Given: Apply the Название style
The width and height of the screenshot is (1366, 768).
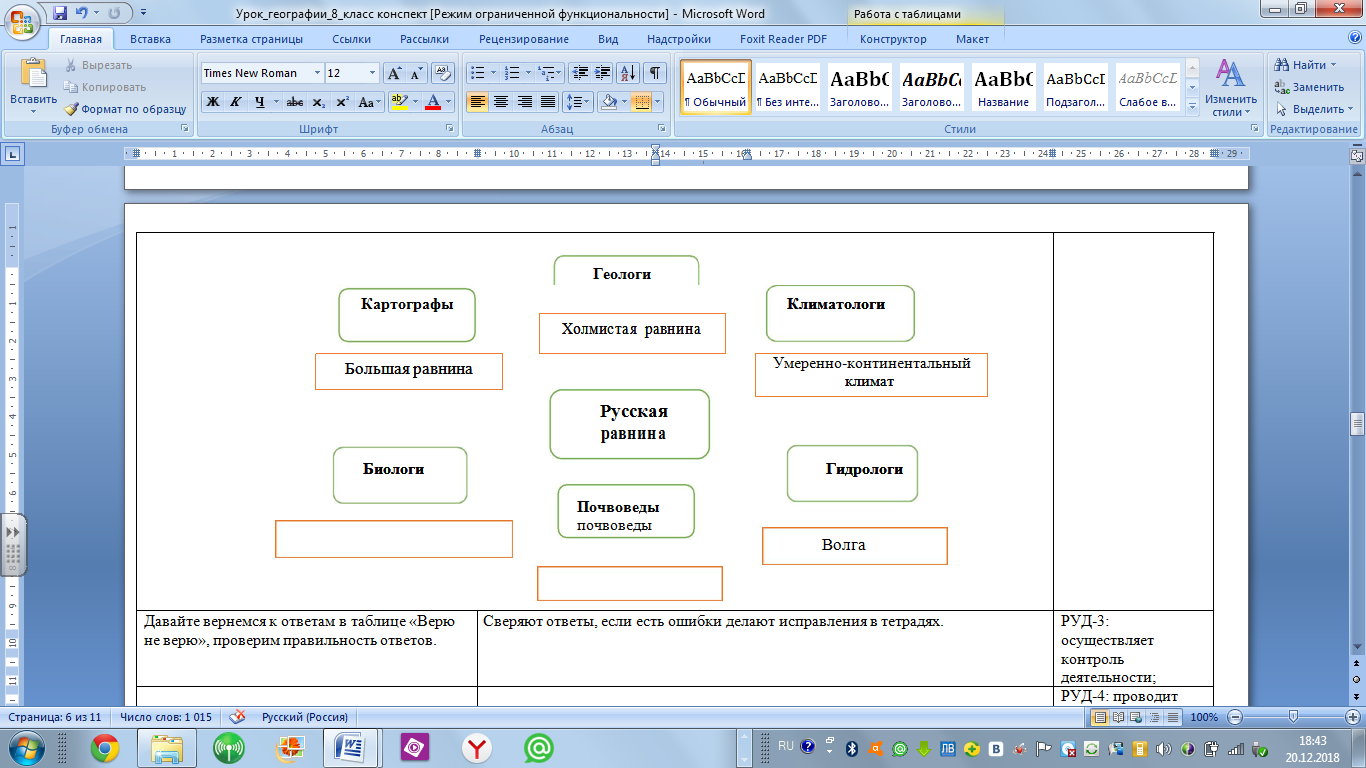Looking at the screenshot, I should point(1003,87).
